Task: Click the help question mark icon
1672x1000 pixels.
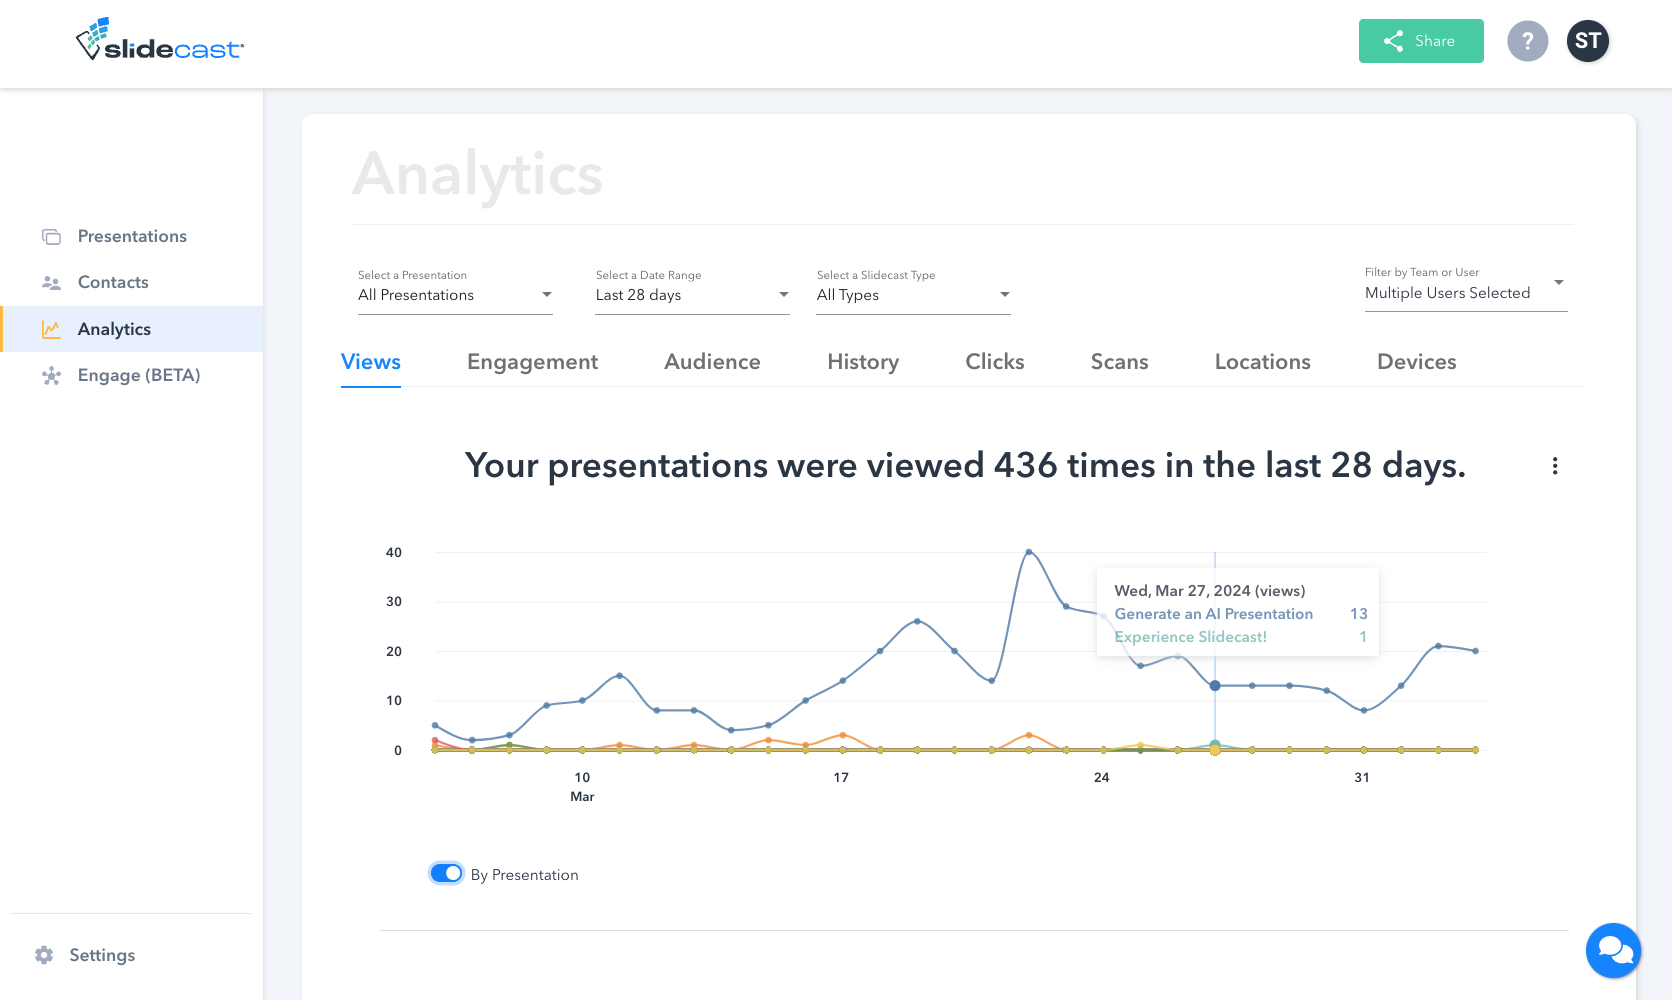Action: 1527,41
